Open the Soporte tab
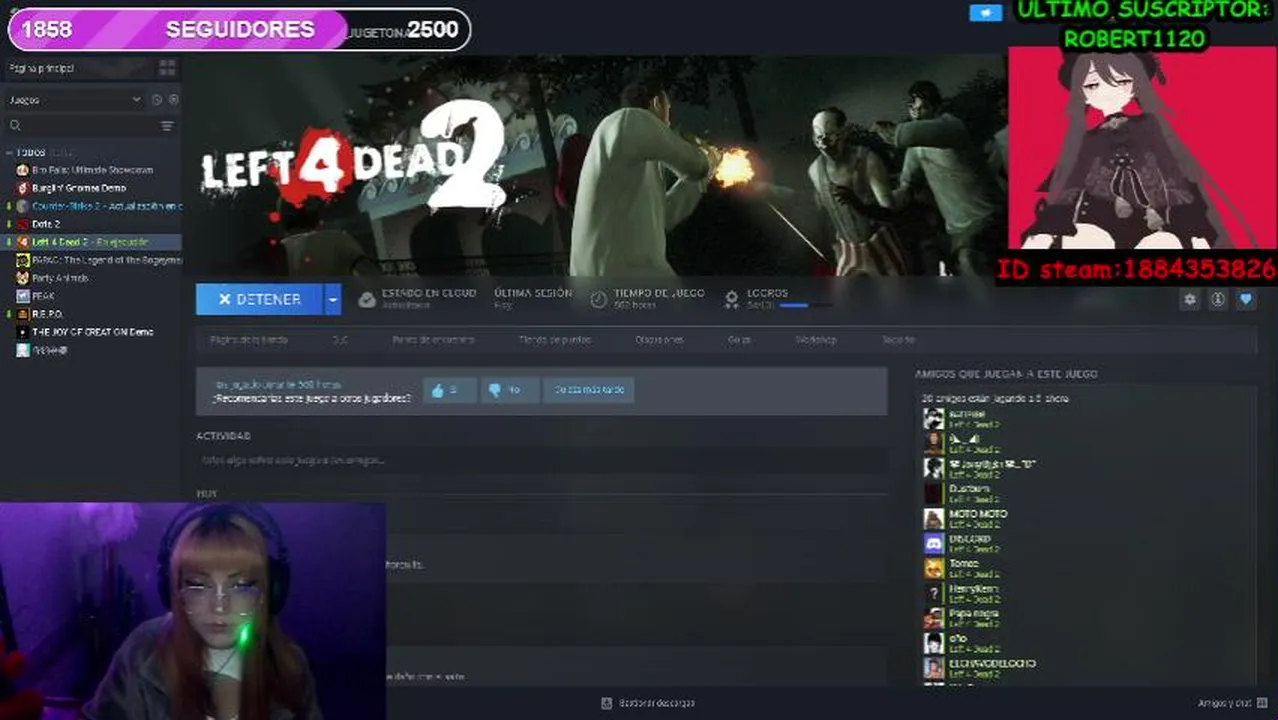 [898, 340]
